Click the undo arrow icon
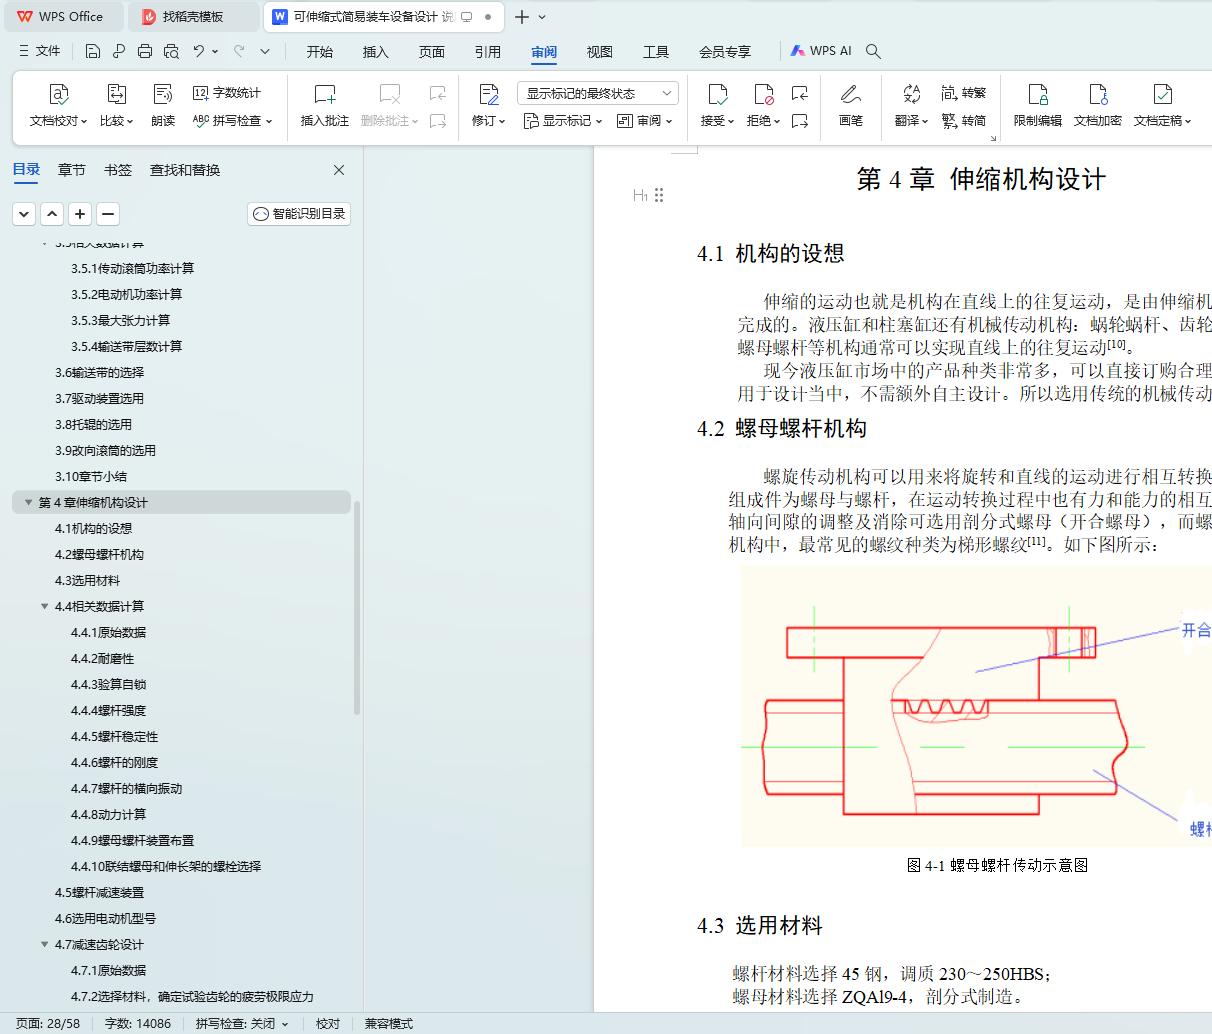Image resolution: width=1212 pixels, height=1034 pixels. pos(199,51)
